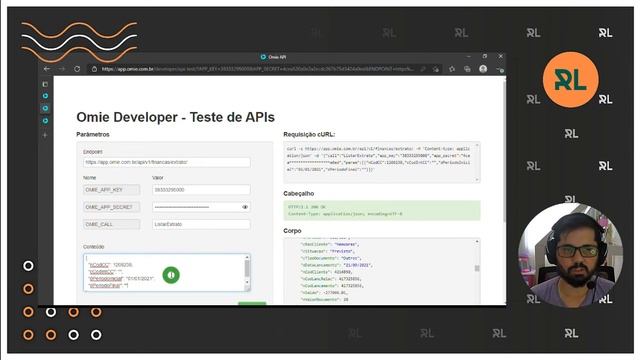Open a new tab with the plus icon

pyautogui.click(x=45, y=135)
